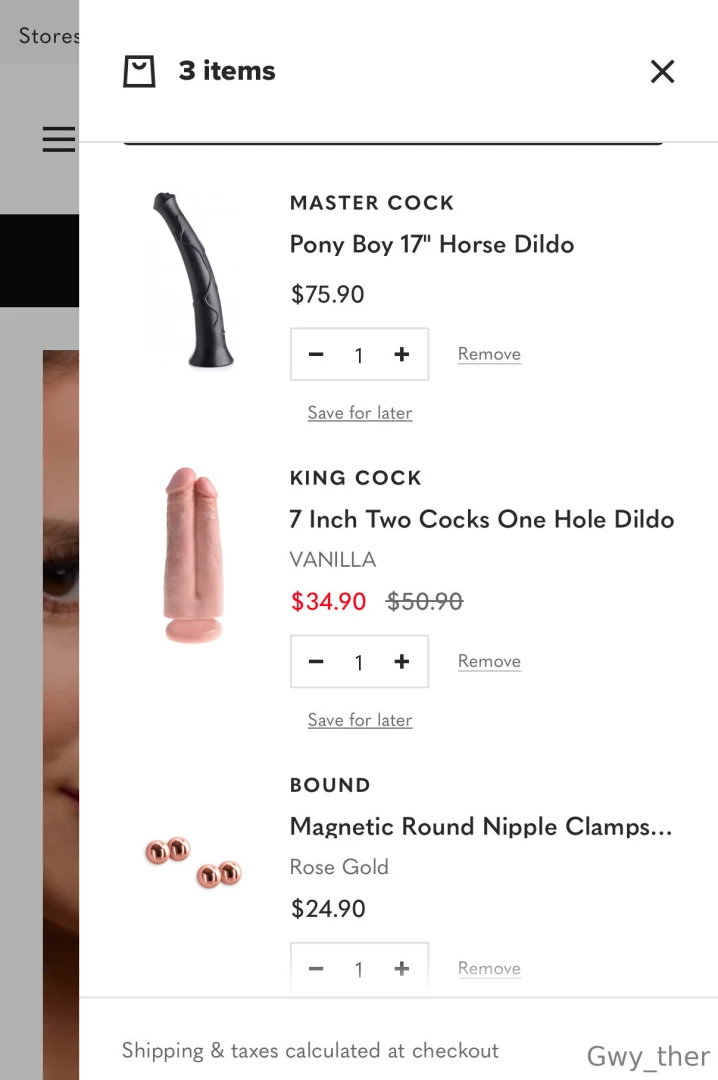The height and width of the screenshot is (1080, 718).
Task: Open the Stores link in the header
Action: [49, 35]
